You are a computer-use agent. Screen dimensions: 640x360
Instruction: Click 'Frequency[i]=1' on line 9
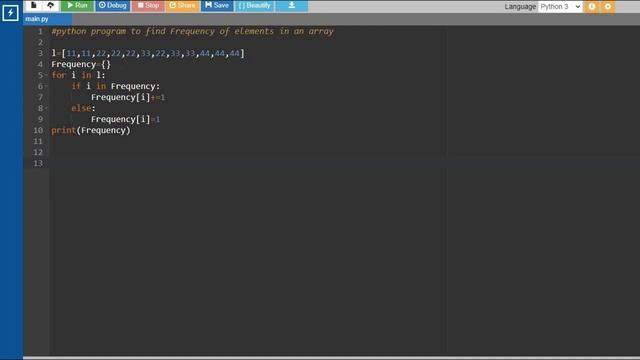[x=125, y=119]
